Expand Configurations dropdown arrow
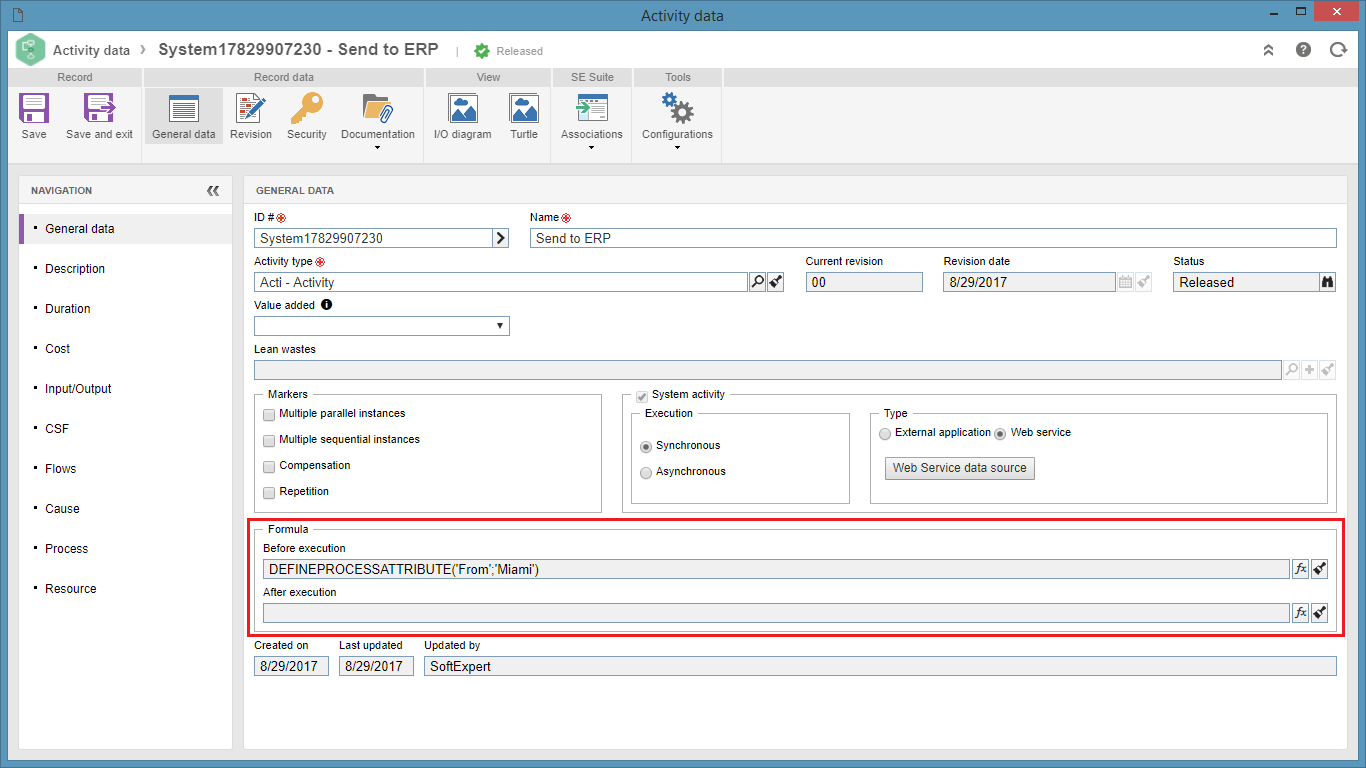This screenshot has width=1366, height=768. [677, 148]
